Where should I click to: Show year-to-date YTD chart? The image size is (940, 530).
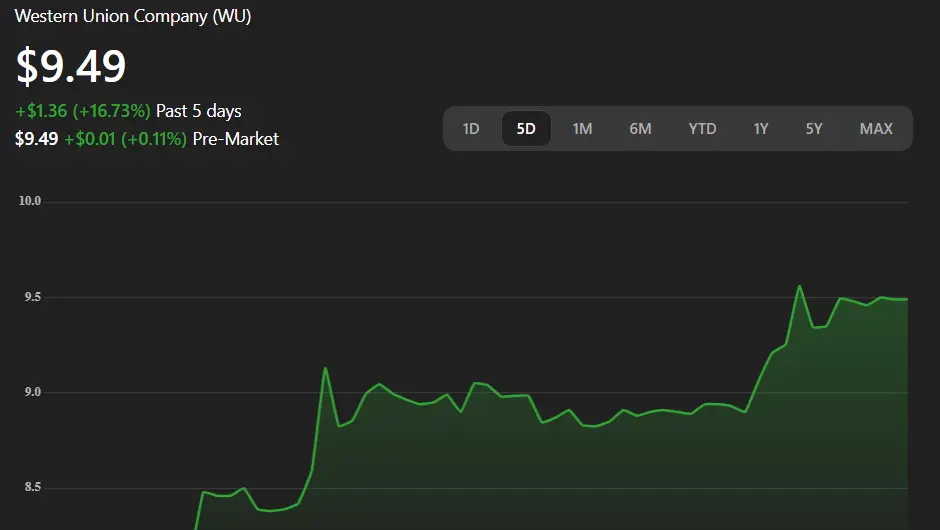coord(702,129)
